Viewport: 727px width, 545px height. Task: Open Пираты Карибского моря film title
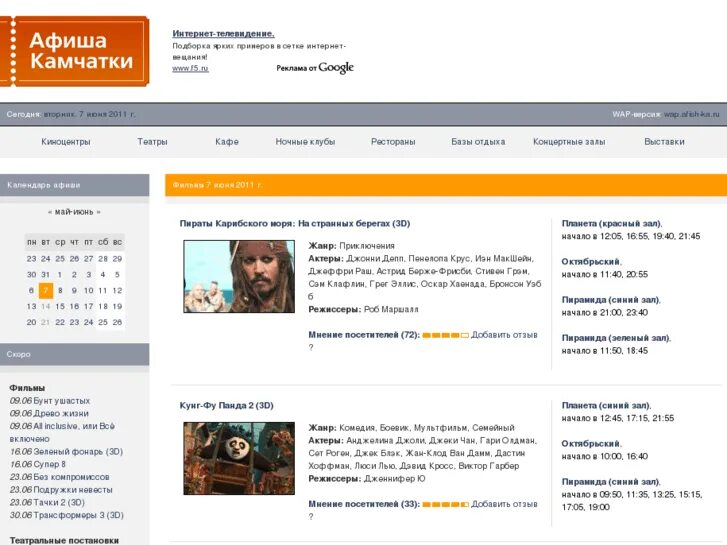295,223
